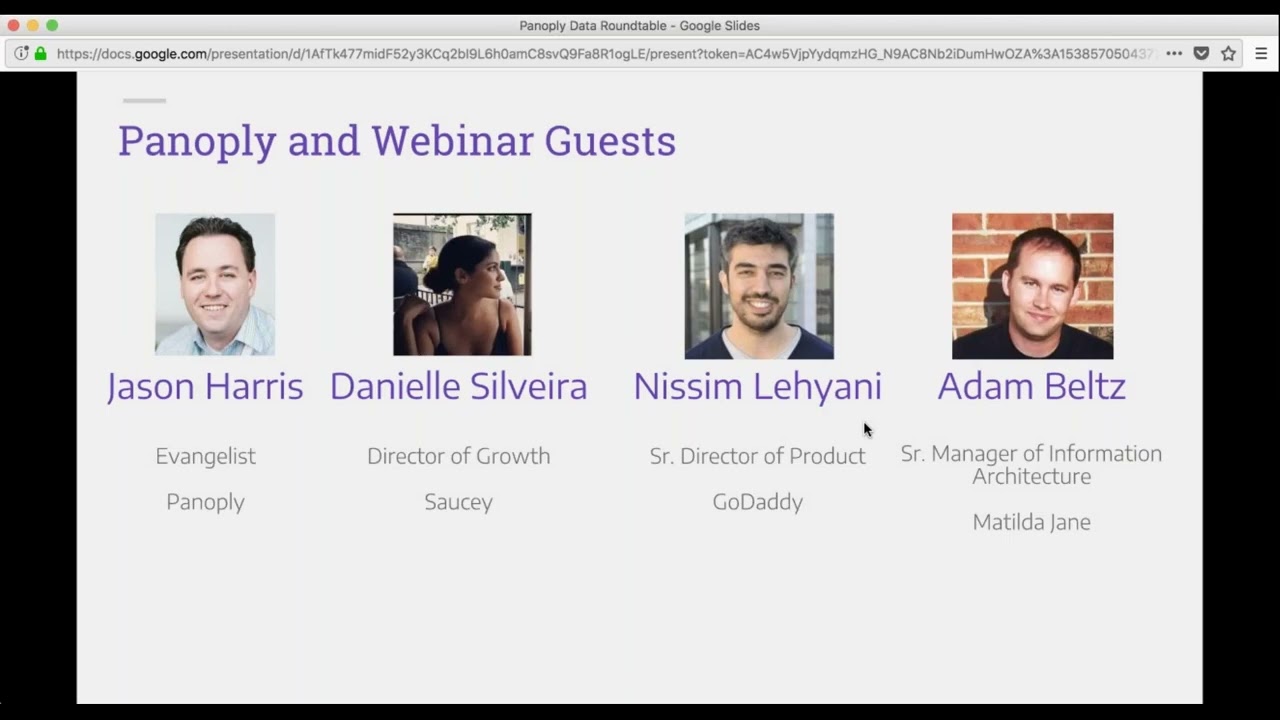Click Nissim Lehyani's profile photo
1280x720 pixels.
pos(759,286)
